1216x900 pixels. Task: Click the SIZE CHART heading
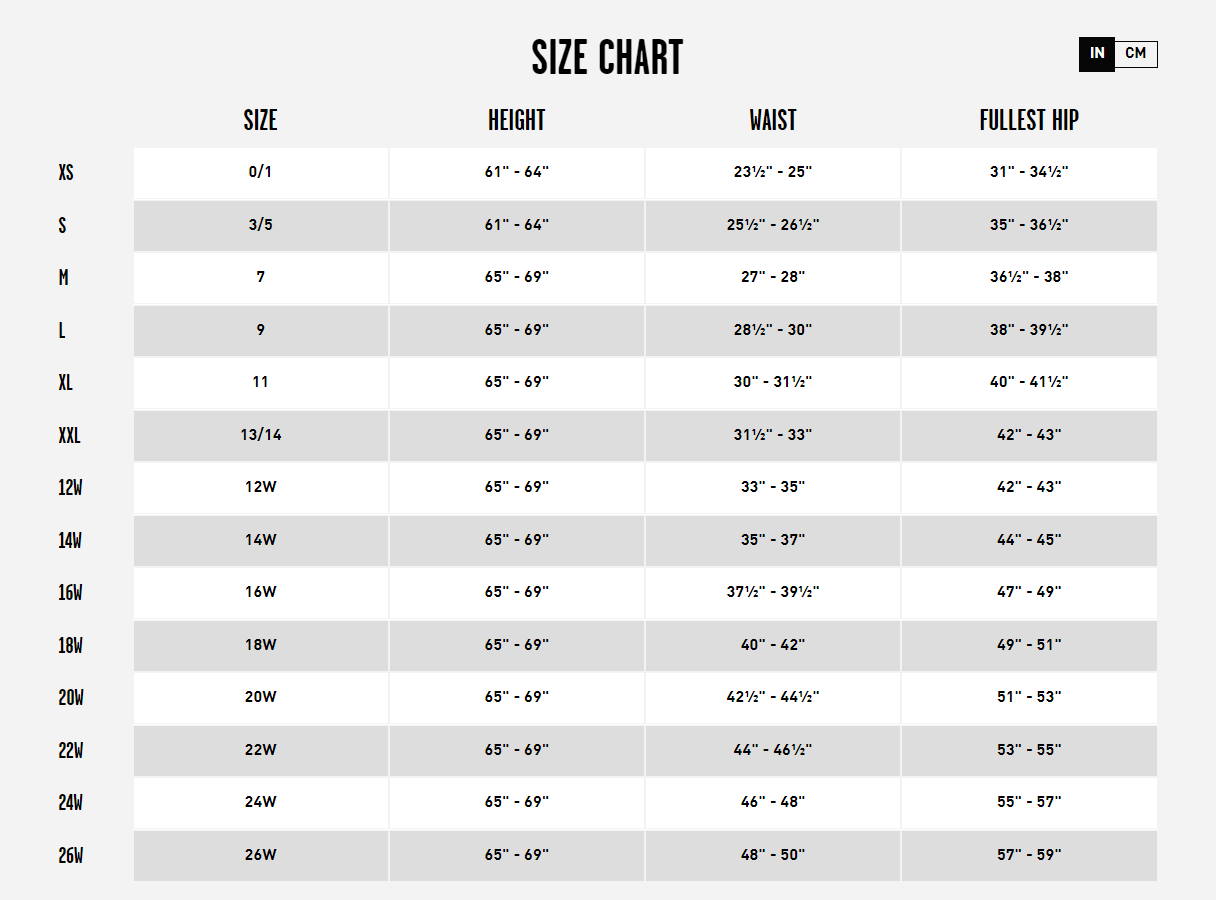click(607, 58)
